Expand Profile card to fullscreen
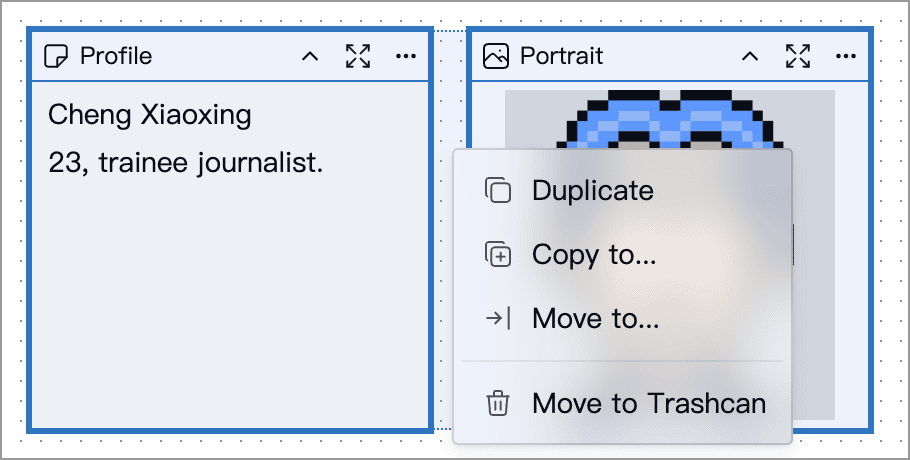This screenshot has height=460, width=910. pyautogui.click(x=358, y=56)
